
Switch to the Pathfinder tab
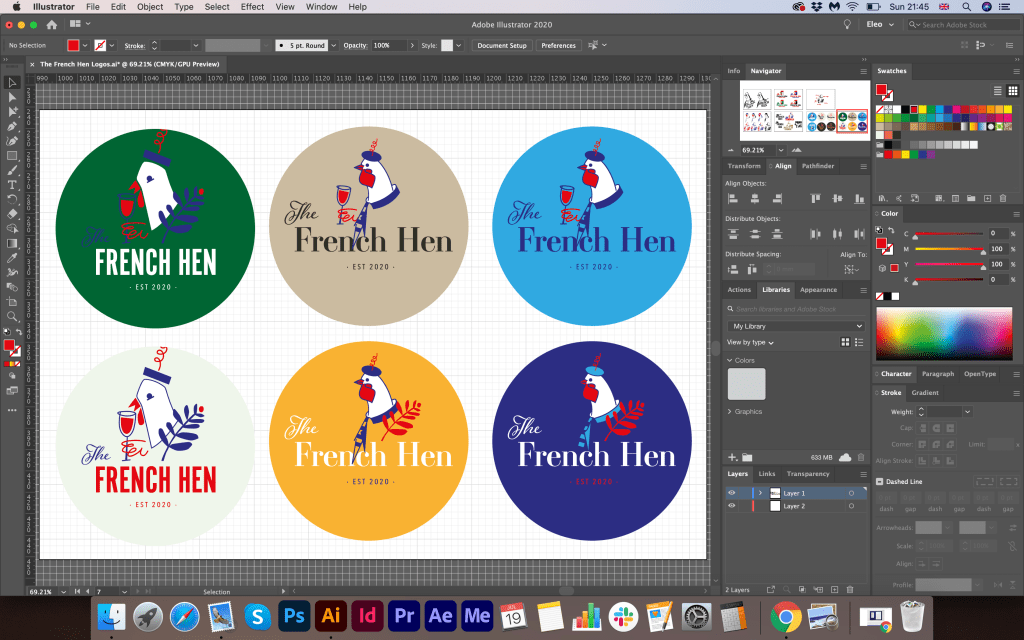[818, 166]
